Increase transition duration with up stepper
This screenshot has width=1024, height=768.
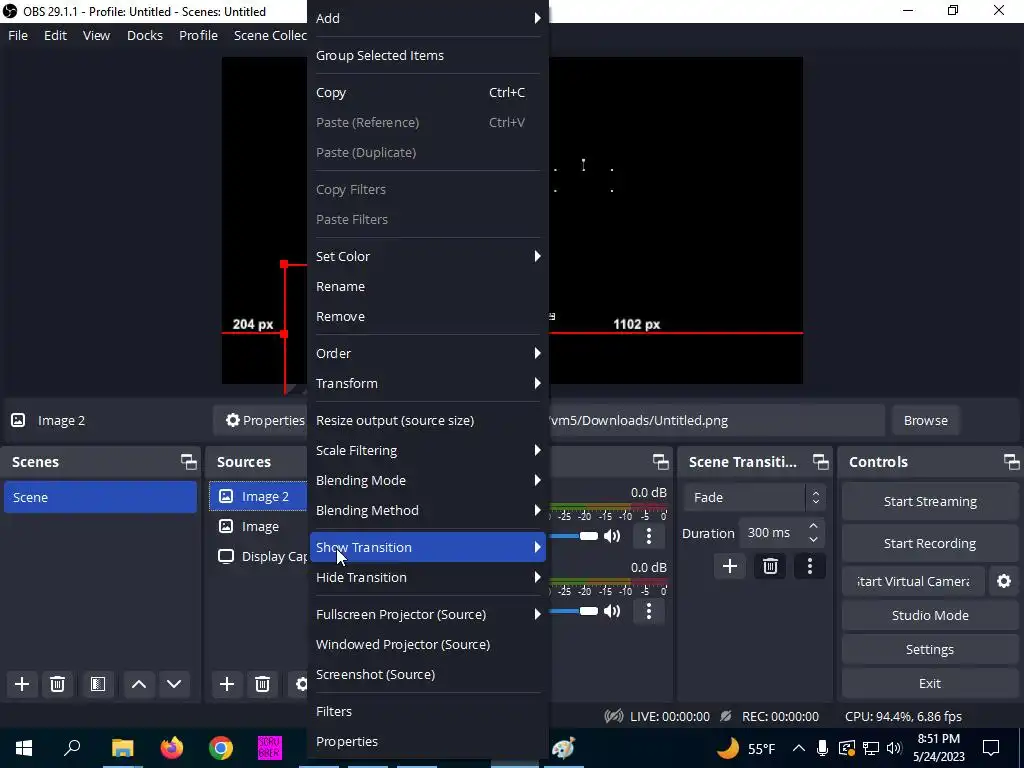(x=813, y=526)
